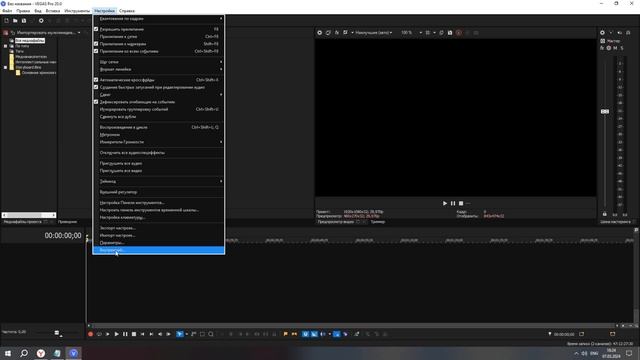Select the Ctrl+F8 item in the settings menu
The height and width of the screenshot is (360, 640).
pos(158,37)
